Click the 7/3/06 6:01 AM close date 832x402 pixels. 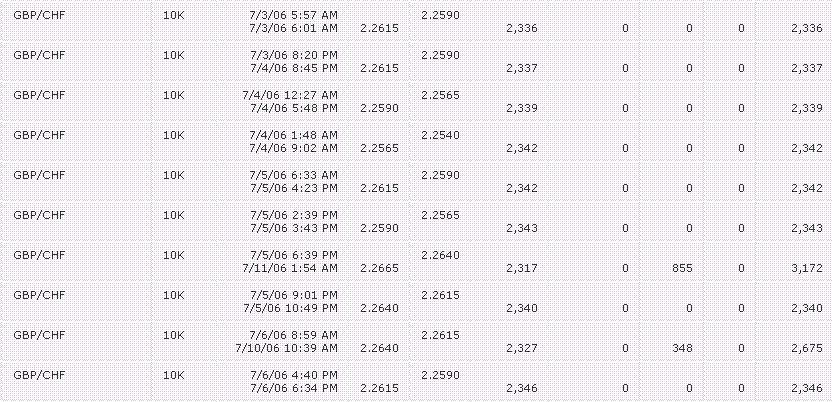click(x=293, y=28)
